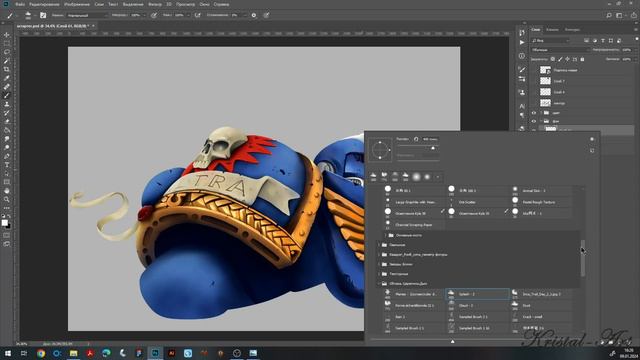Toggle pressure for size button

[x=266, y=16]
